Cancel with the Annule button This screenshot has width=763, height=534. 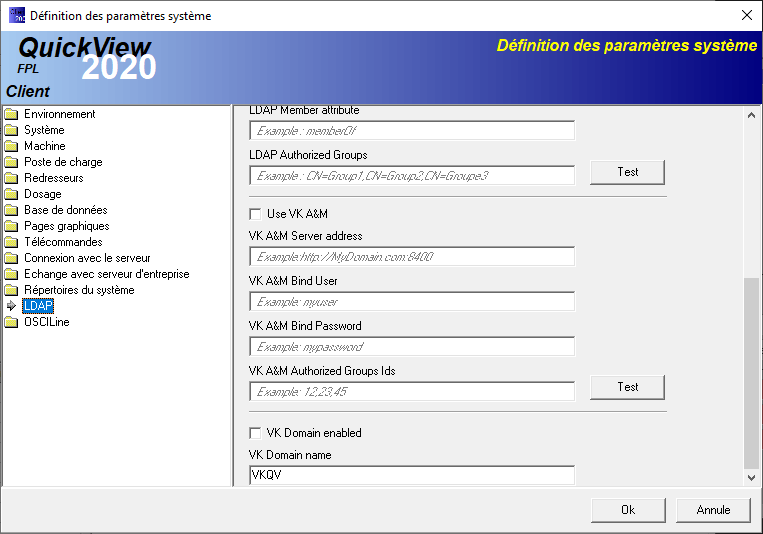pyautogui.click(x=713, y=510)
